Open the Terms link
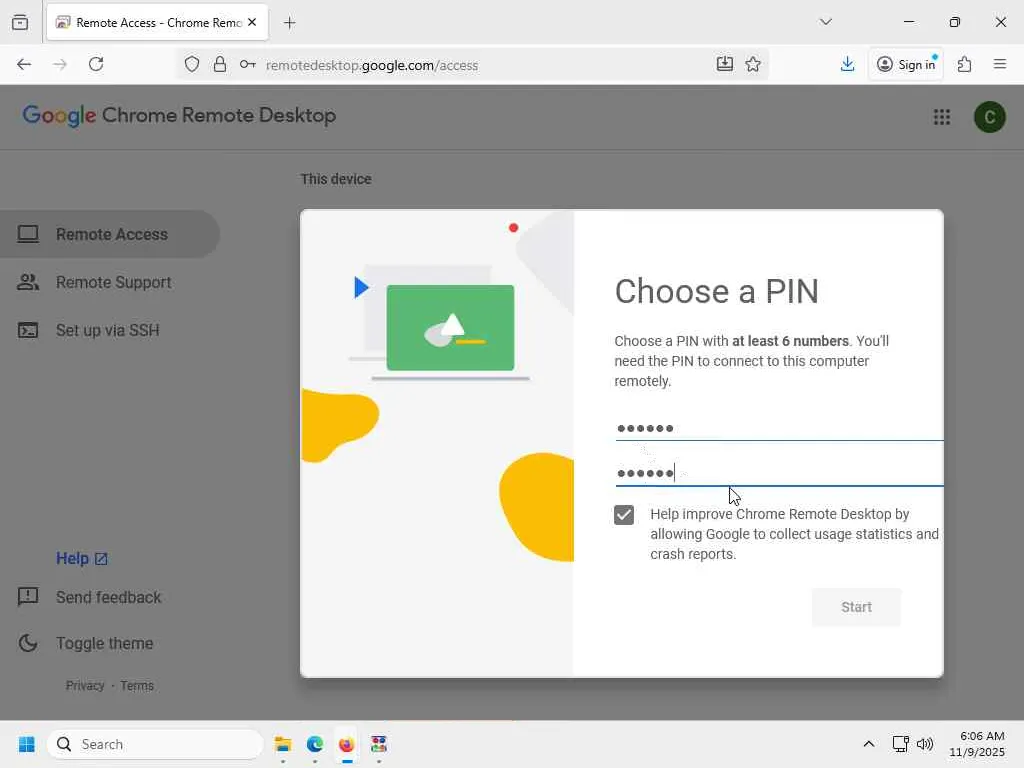1024x768 pixels. click(137, 686)
